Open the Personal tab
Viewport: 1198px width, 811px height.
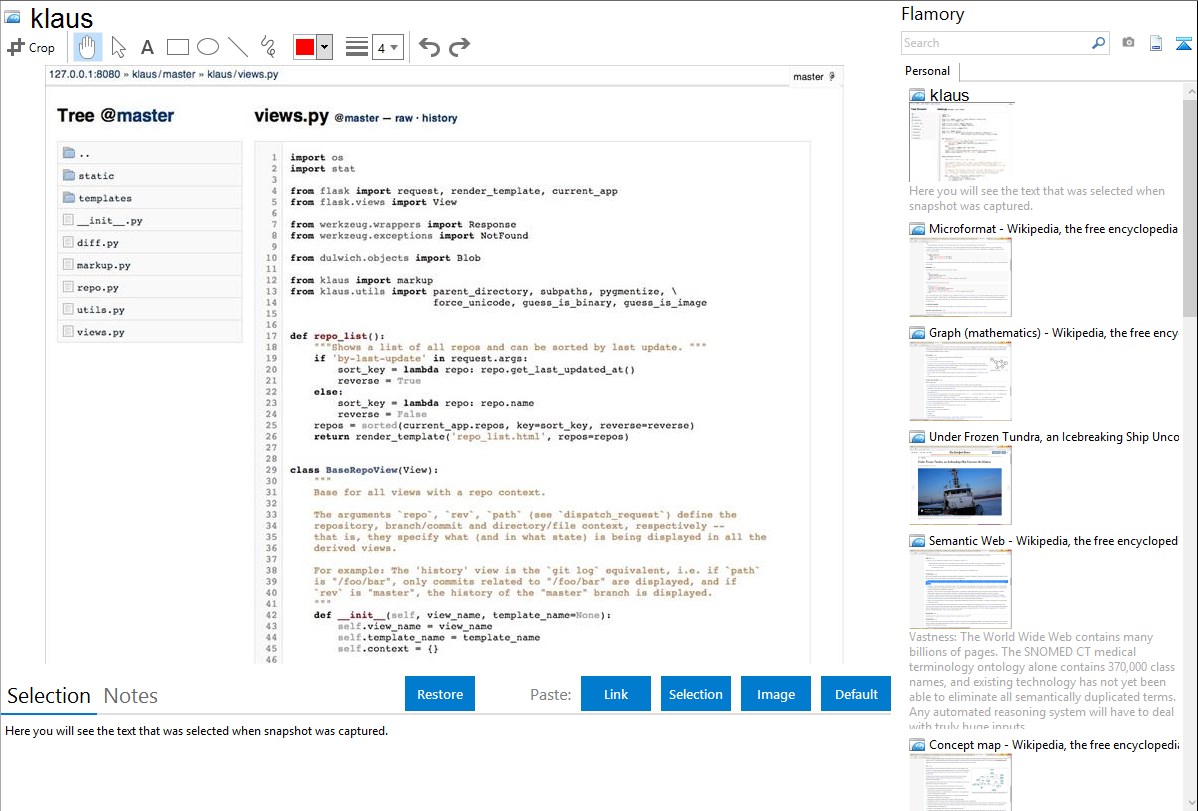pyautogui.click(x=927, y=71)
